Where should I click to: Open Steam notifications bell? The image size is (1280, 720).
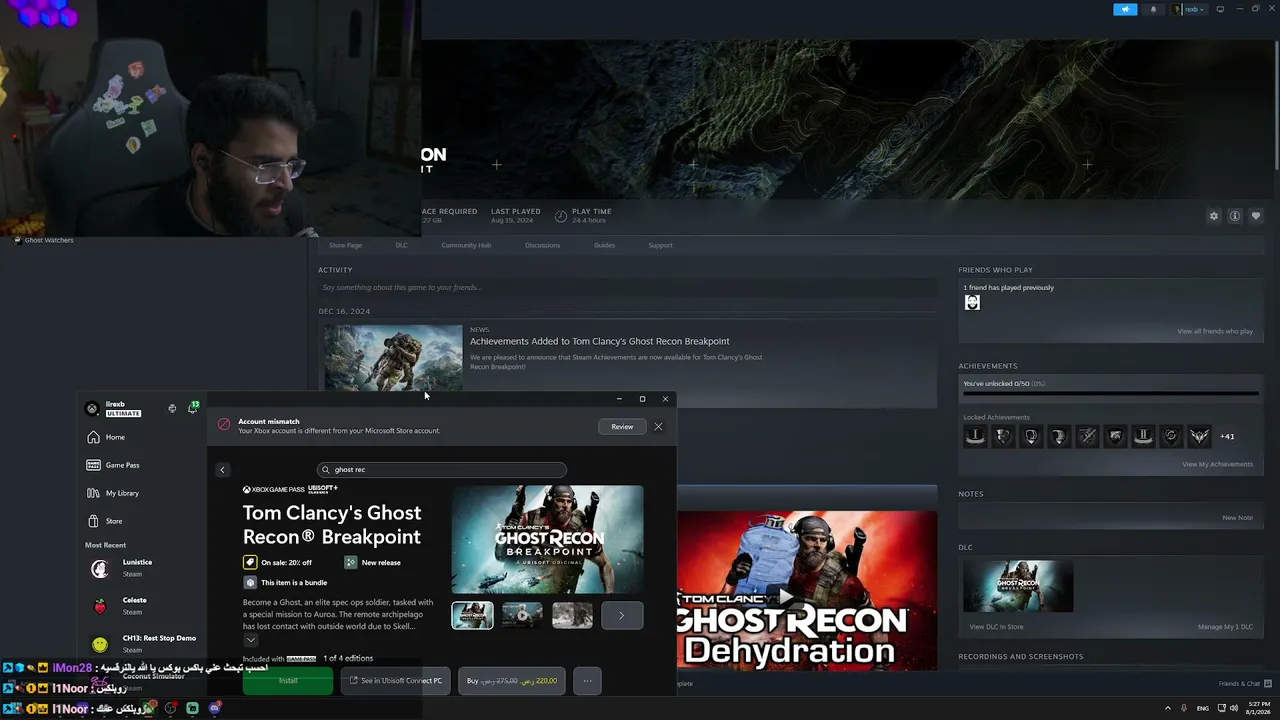(1153, 9)
